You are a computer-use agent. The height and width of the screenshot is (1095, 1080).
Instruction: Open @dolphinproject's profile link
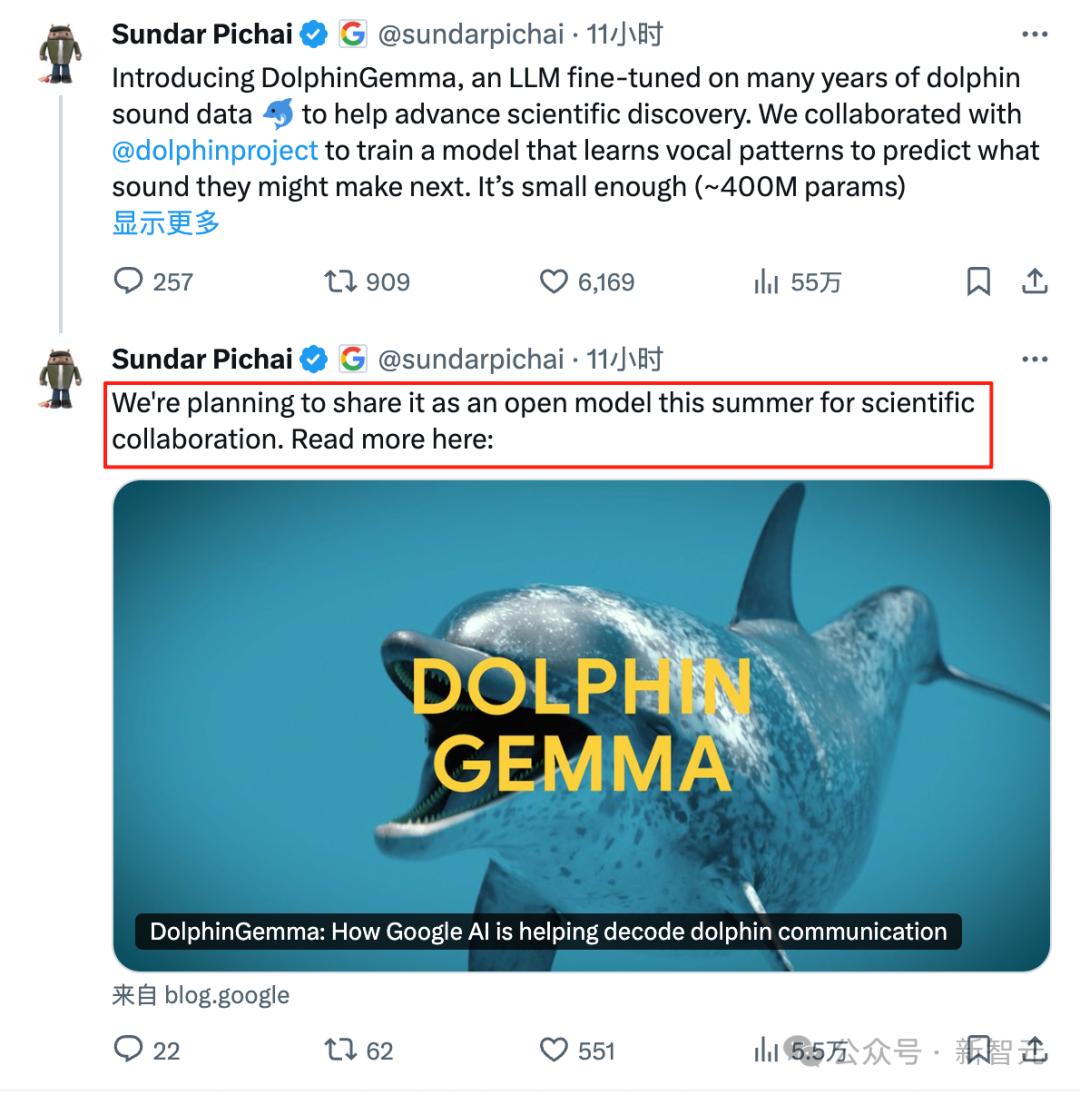[x=216, y=150]
